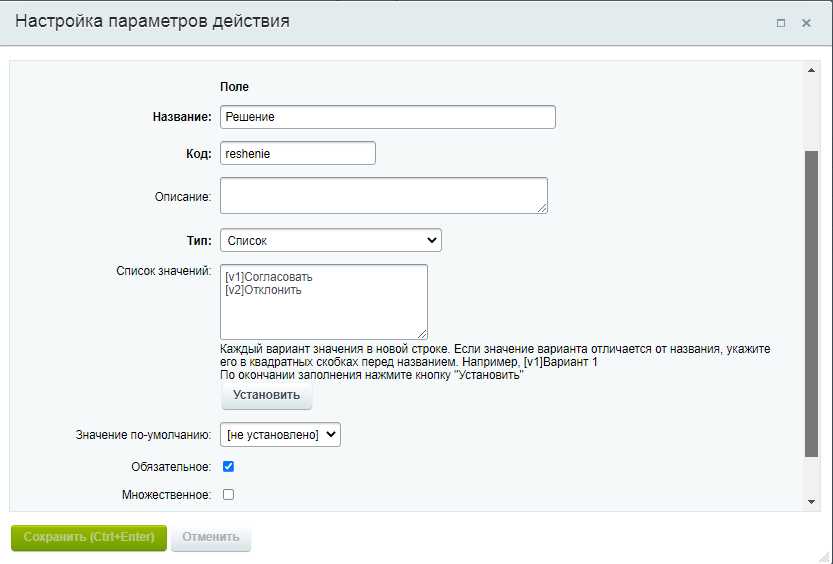Click inside the Список значений textarea
This screenshot has width=833, height=564.
[x=324, y=302]
